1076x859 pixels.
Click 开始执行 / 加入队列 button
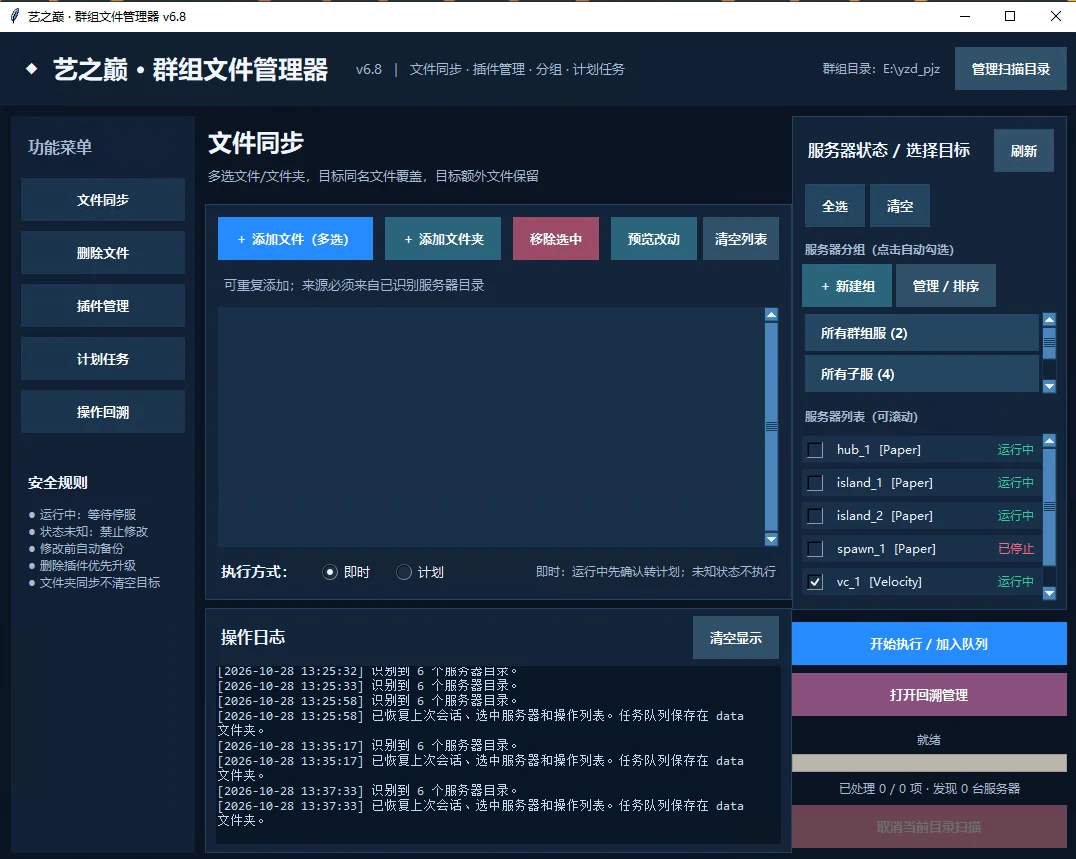[929, 644]
